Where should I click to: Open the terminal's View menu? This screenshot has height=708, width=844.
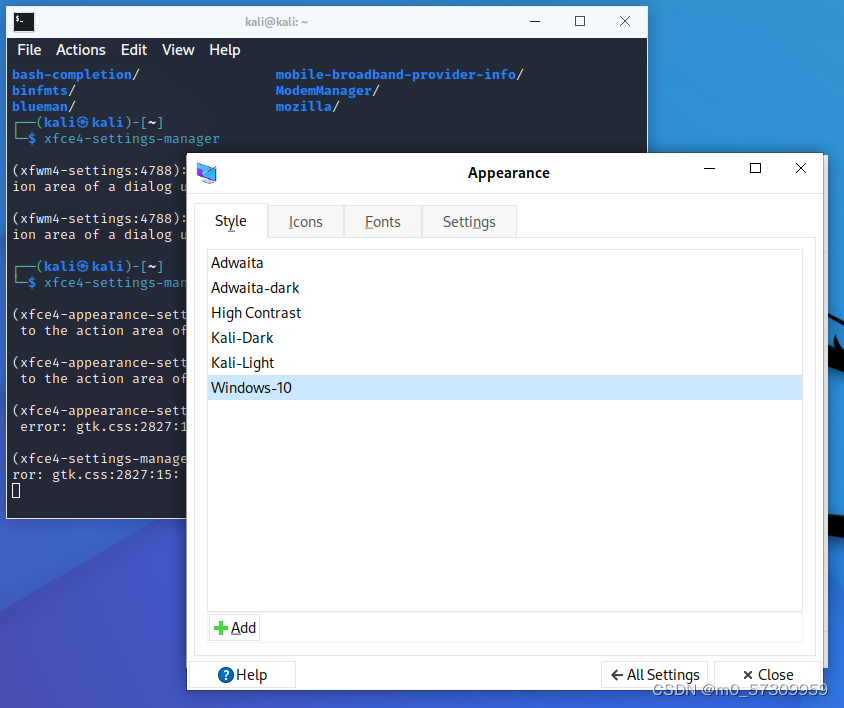coord(178,50)
